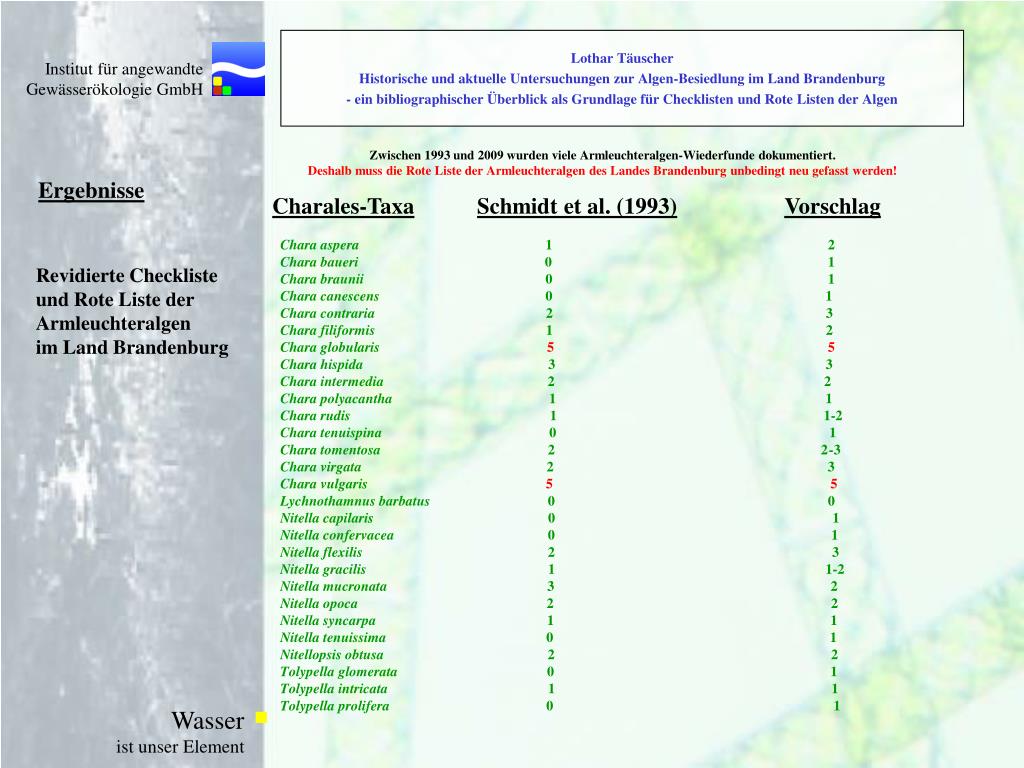This screenshot has height=768, width=1024.
Task: Click the red sentence "Deshalb muss die Rote Liste"
Action: [x=602, y=171]
